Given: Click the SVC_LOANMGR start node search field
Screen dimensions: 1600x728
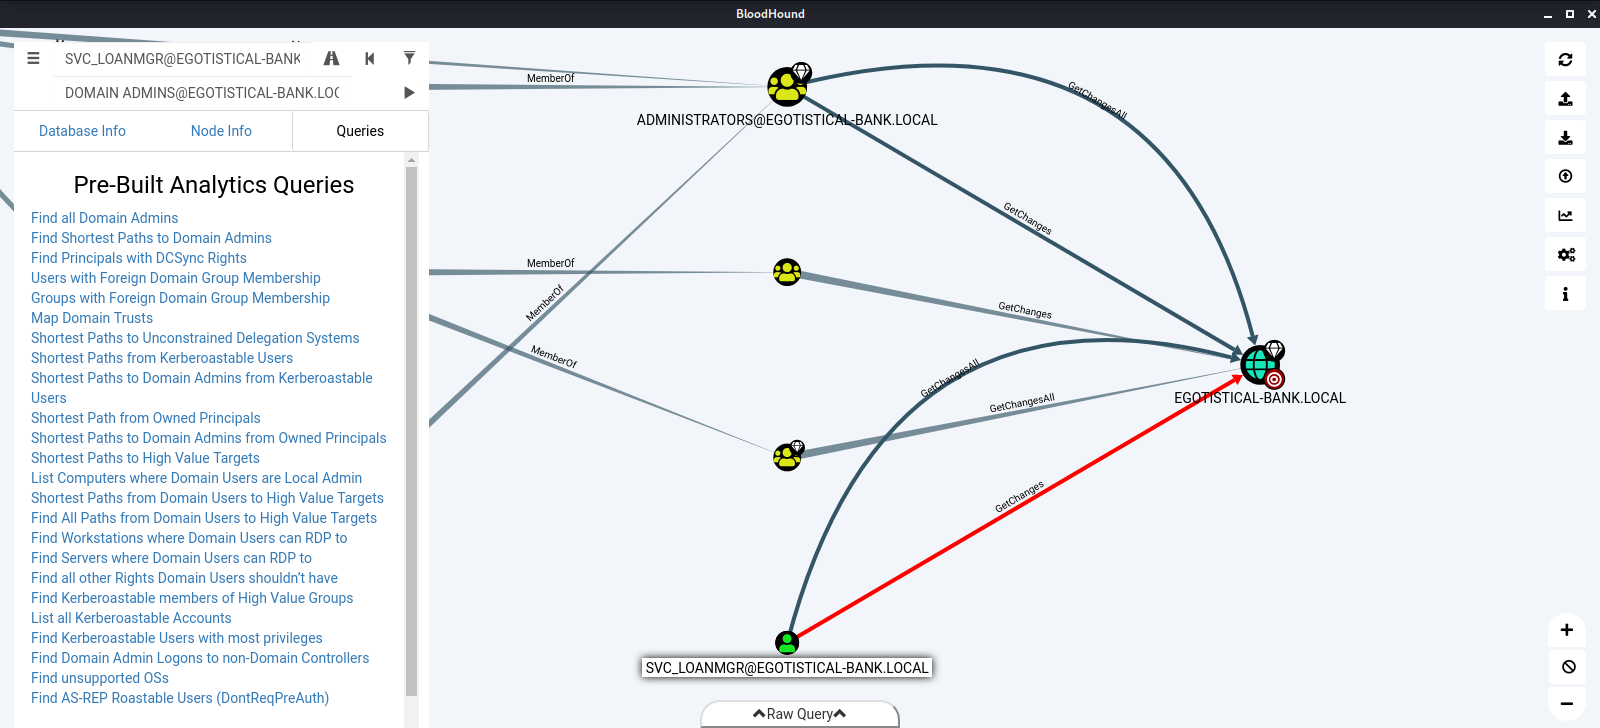Looking at the screenshot, I should pos(183,59).
